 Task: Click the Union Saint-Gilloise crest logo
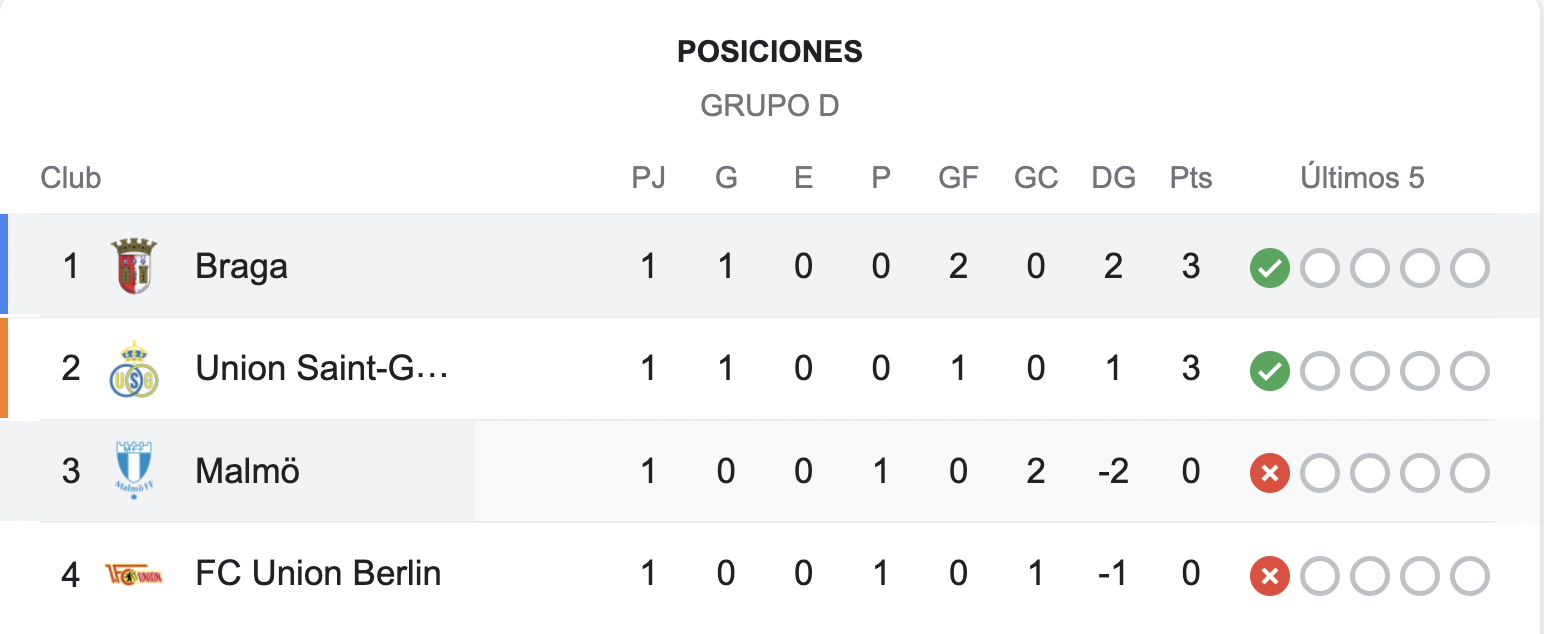pos(134,369)
